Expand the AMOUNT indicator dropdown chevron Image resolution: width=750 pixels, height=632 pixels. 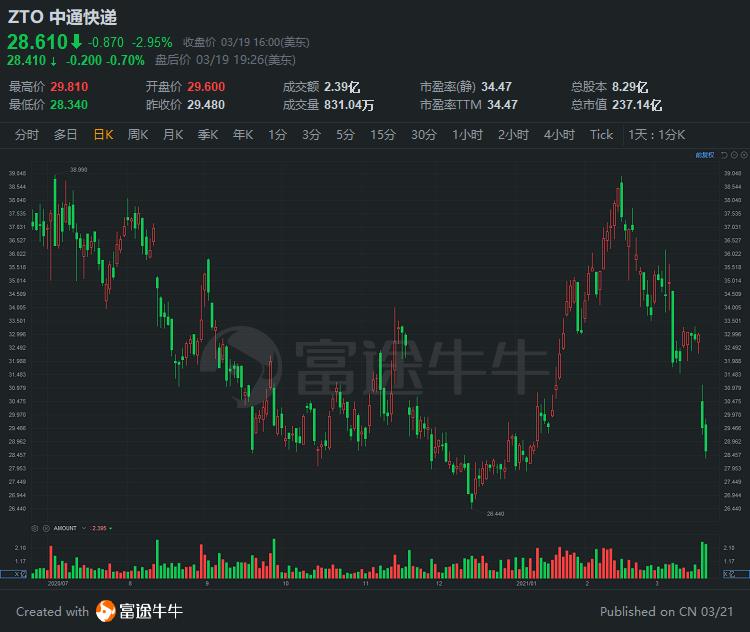pyautogui.click(x=84, y=528)
